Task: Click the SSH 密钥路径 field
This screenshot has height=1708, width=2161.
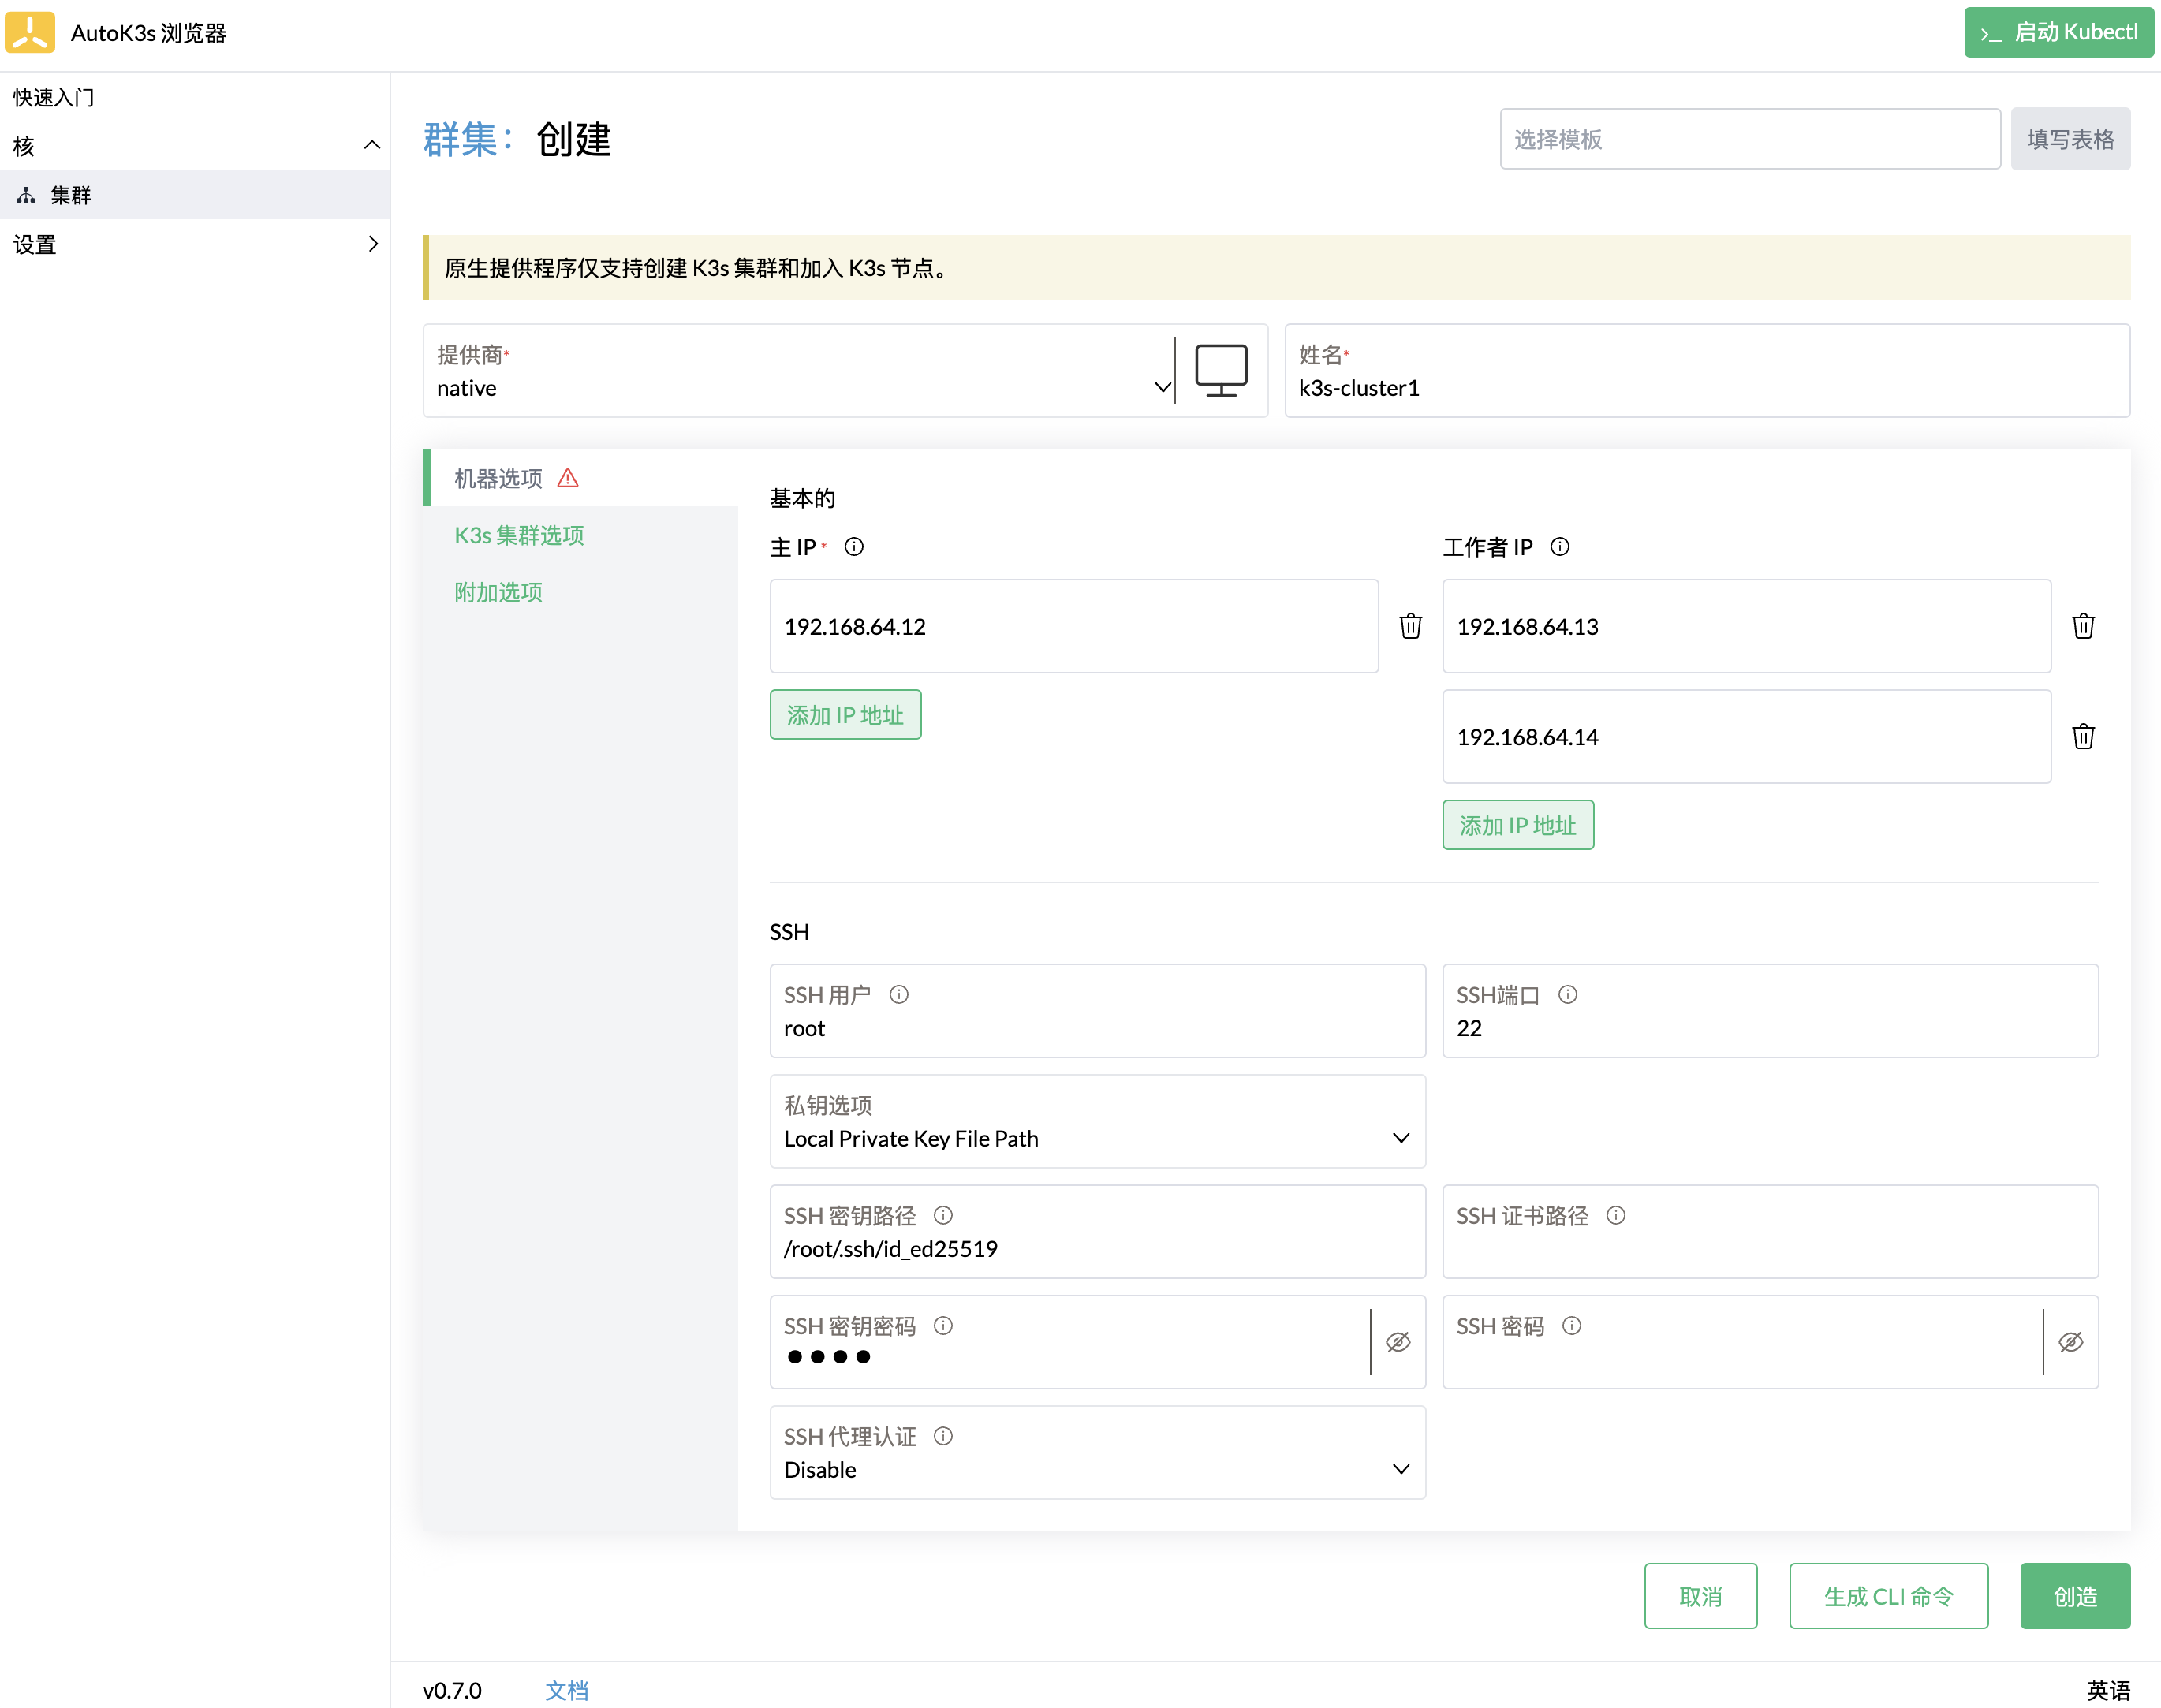Action: 1097,1231
